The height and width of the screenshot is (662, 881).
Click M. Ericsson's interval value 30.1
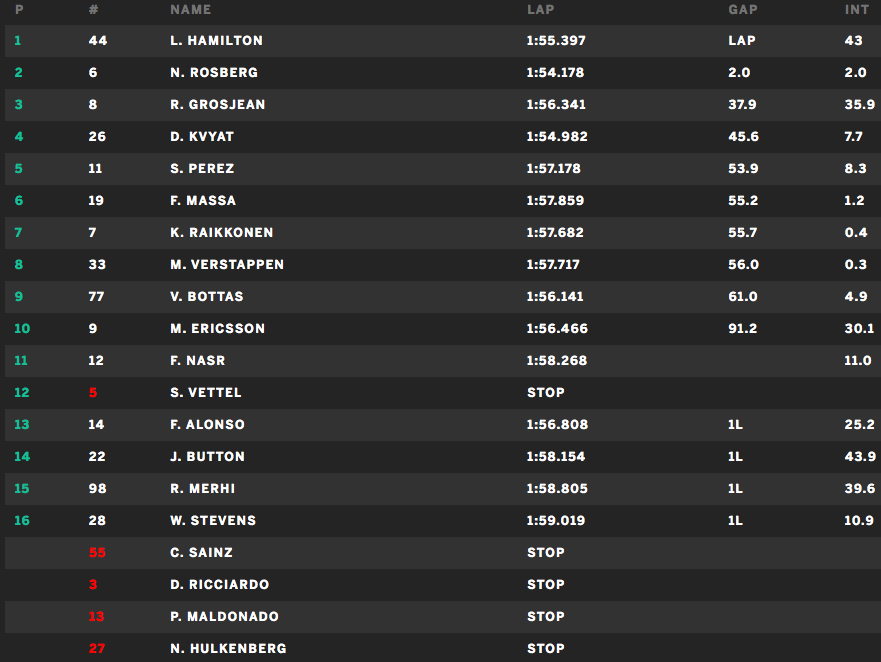(859, 329)
